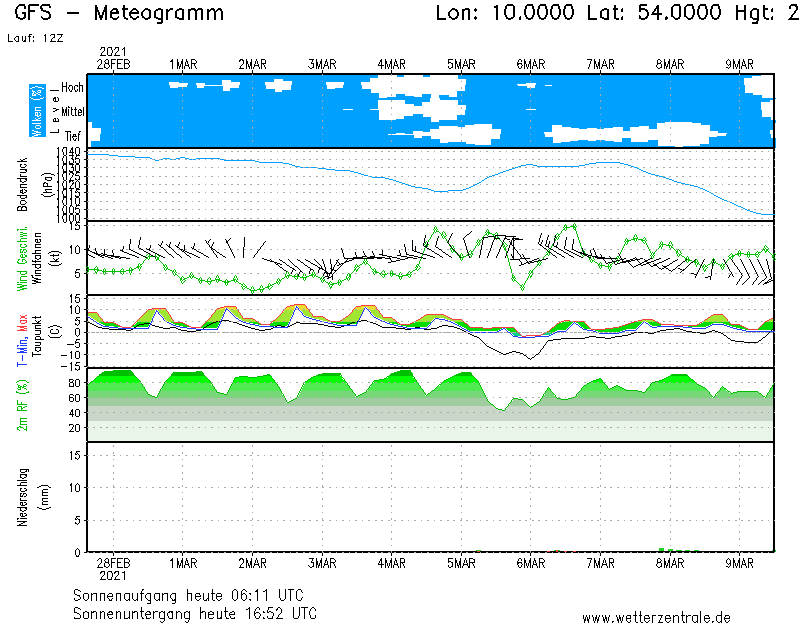
Task: Click the 1040 value on pressure axis
Action: point(68,151)
